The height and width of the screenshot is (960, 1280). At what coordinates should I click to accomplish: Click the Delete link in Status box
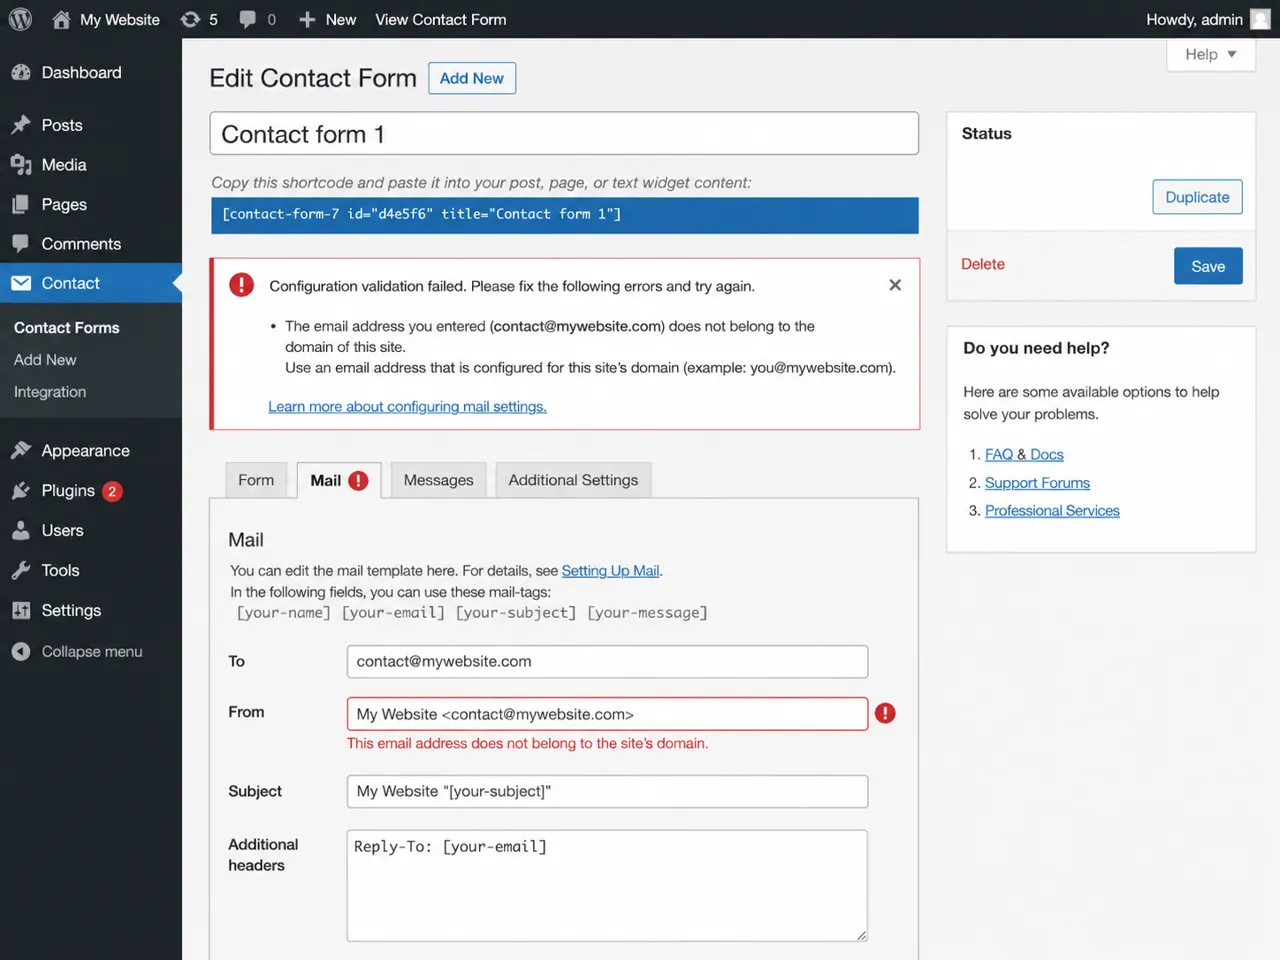click(983, 264)
